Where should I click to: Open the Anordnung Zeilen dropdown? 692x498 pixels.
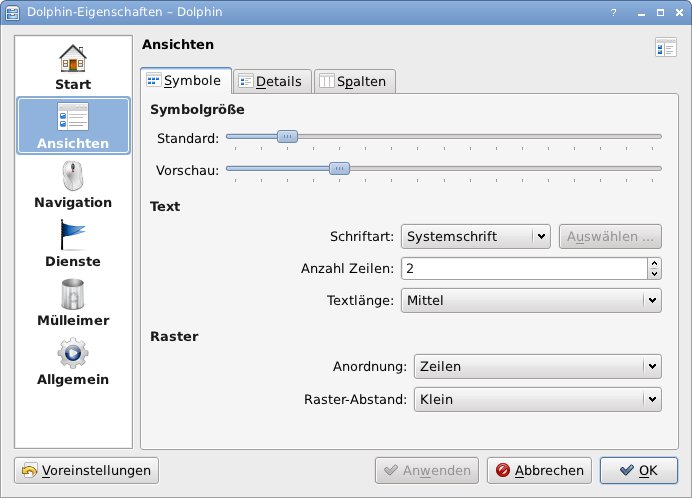[538, 366]
